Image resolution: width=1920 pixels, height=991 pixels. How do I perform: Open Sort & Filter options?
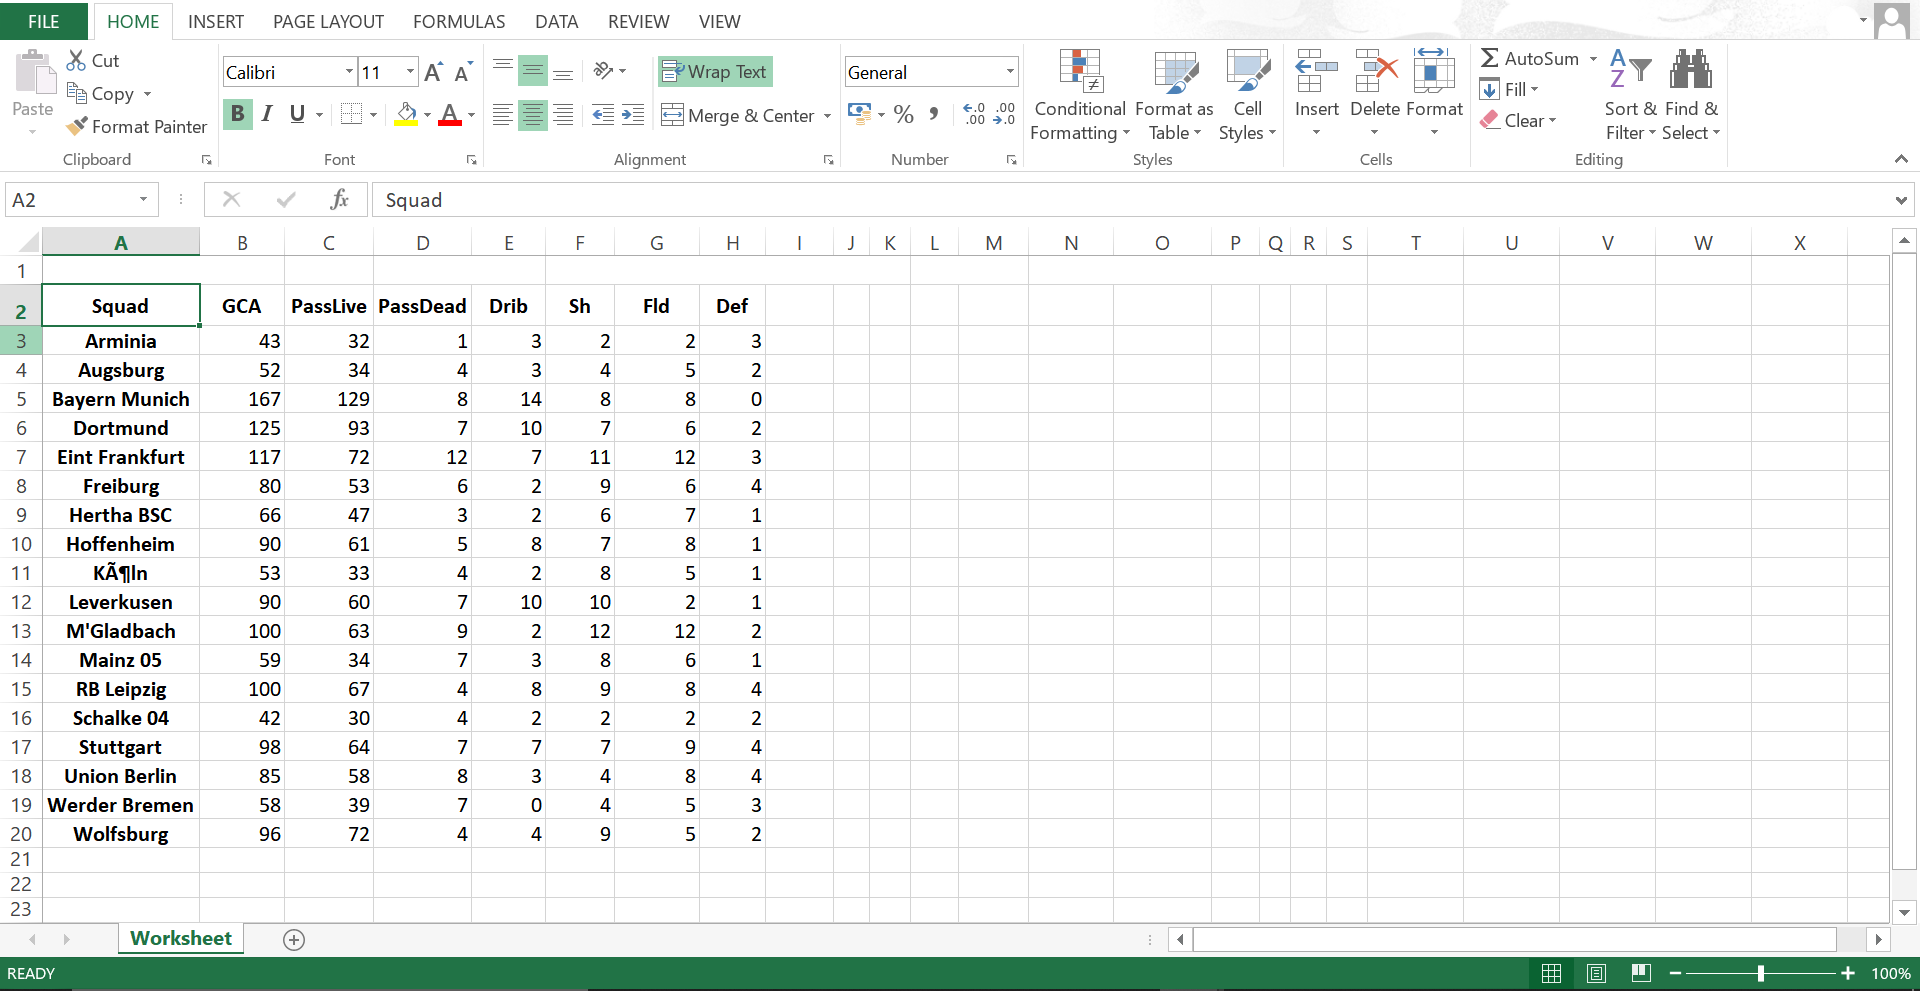pyautogui.click(x=1630, y=96)
